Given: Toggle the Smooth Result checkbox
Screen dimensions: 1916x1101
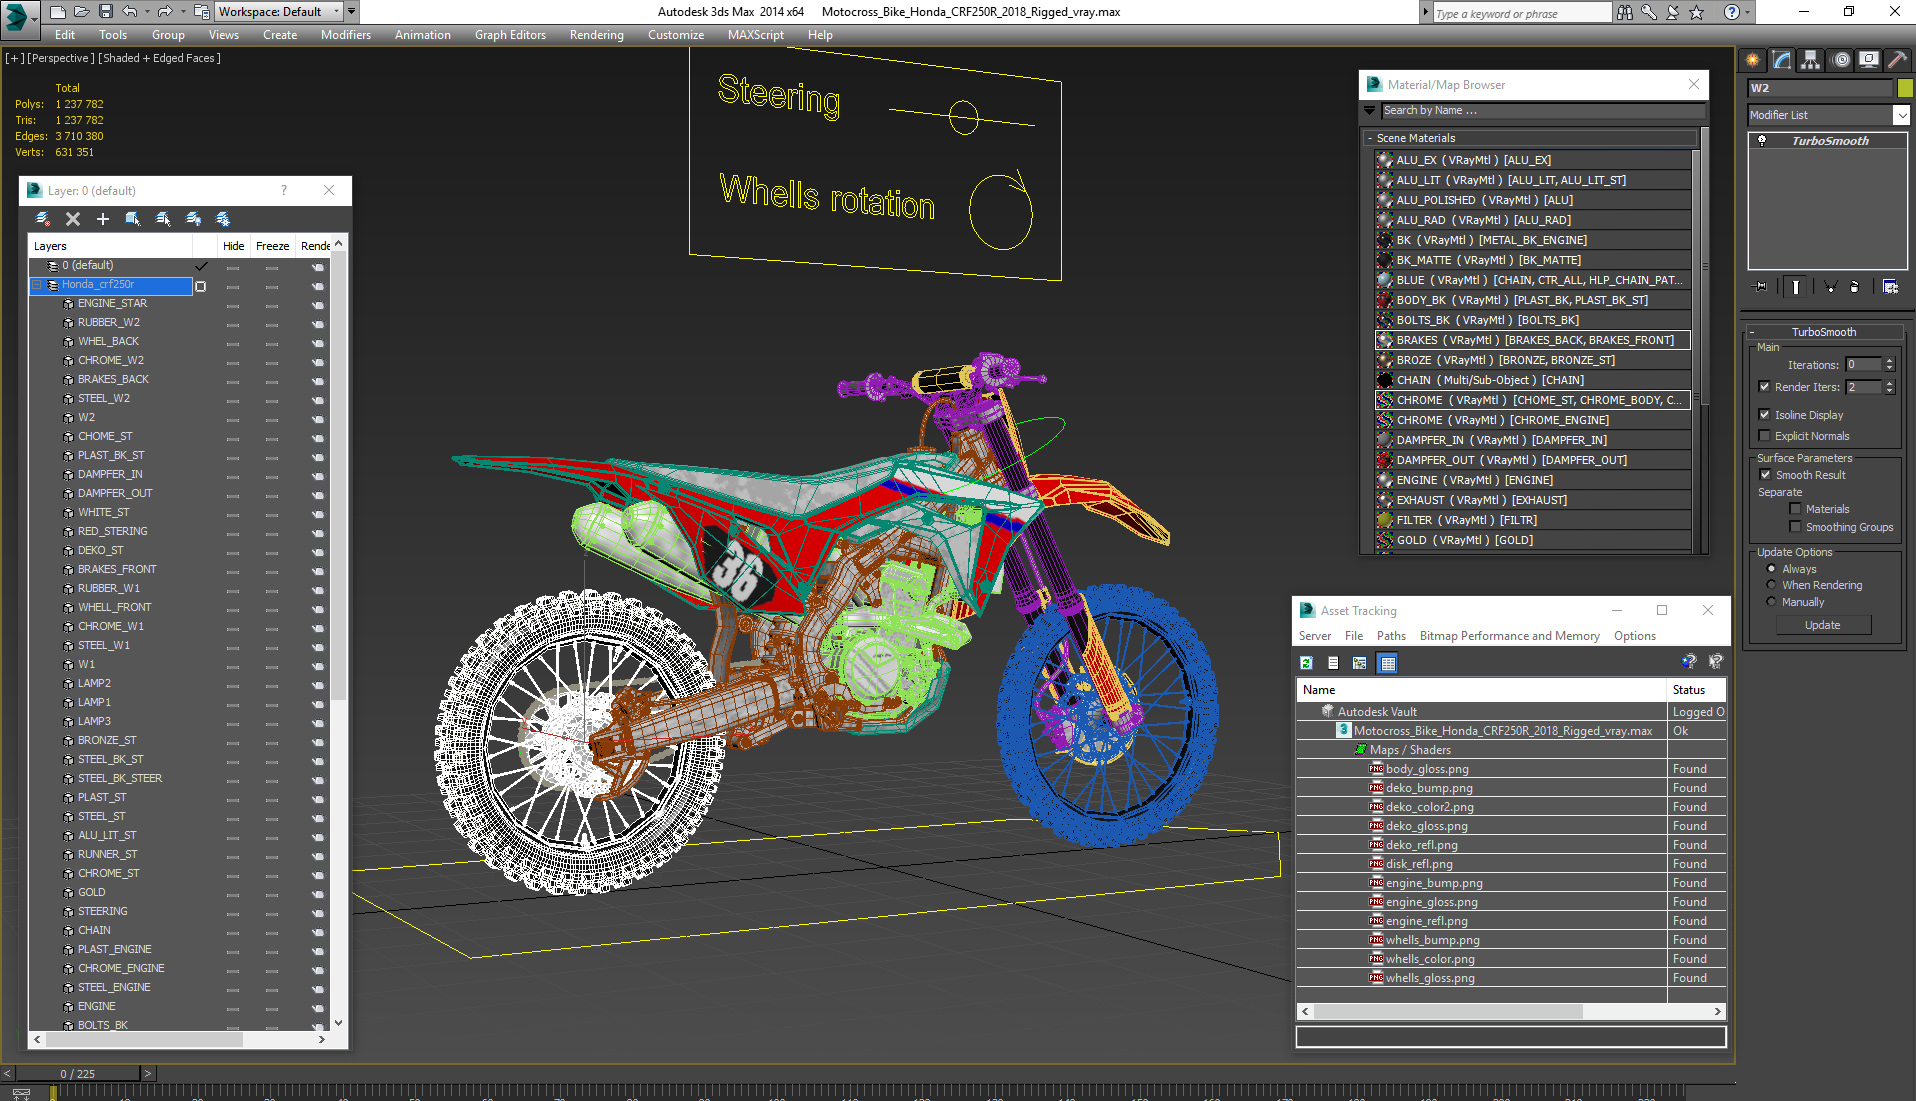Looking at the screenshot, I should coord(1766,475).
